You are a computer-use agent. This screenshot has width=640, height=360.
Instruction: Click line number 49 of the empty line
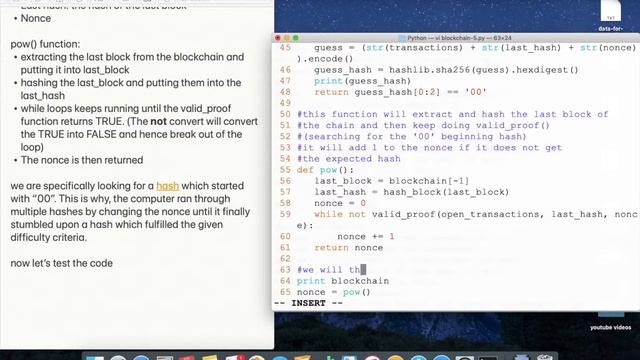click(285, 103)
